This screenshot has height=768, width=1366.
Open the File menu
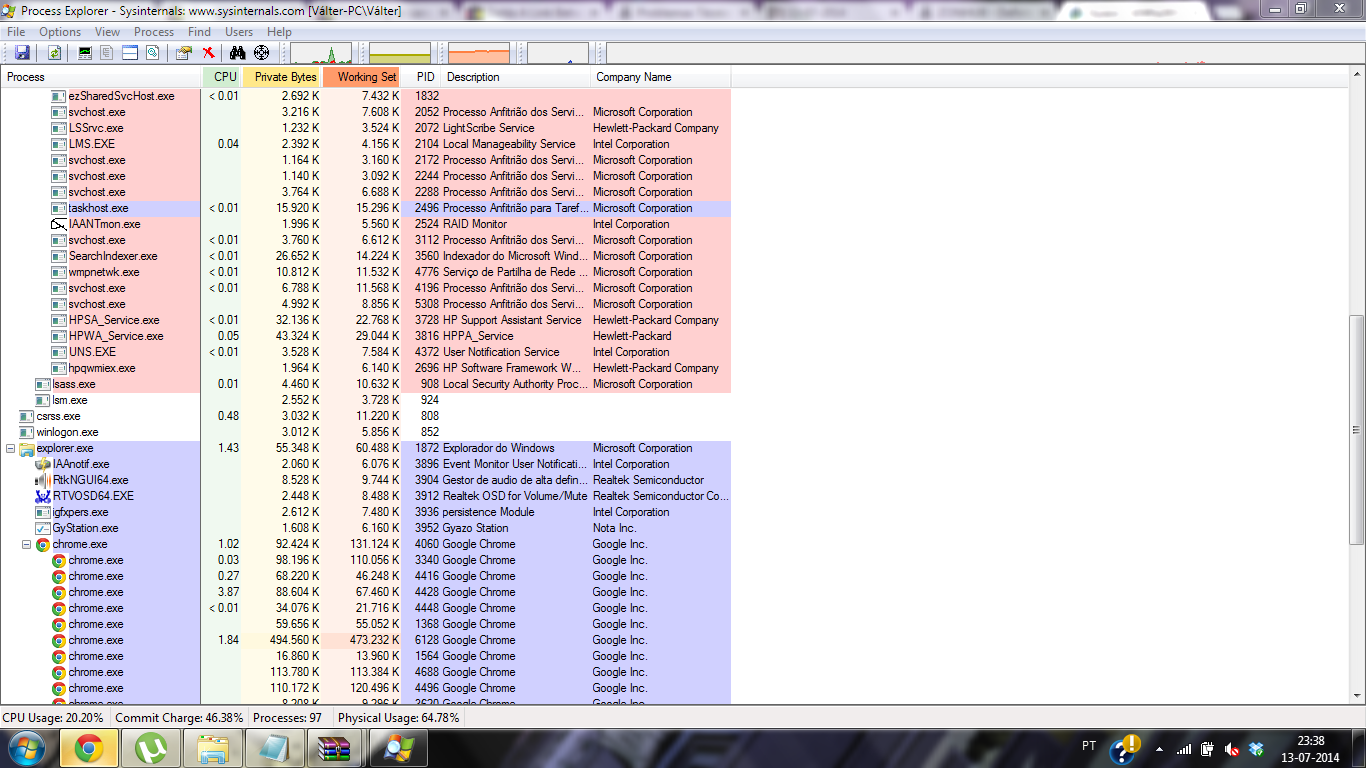[x=15, y=32]
